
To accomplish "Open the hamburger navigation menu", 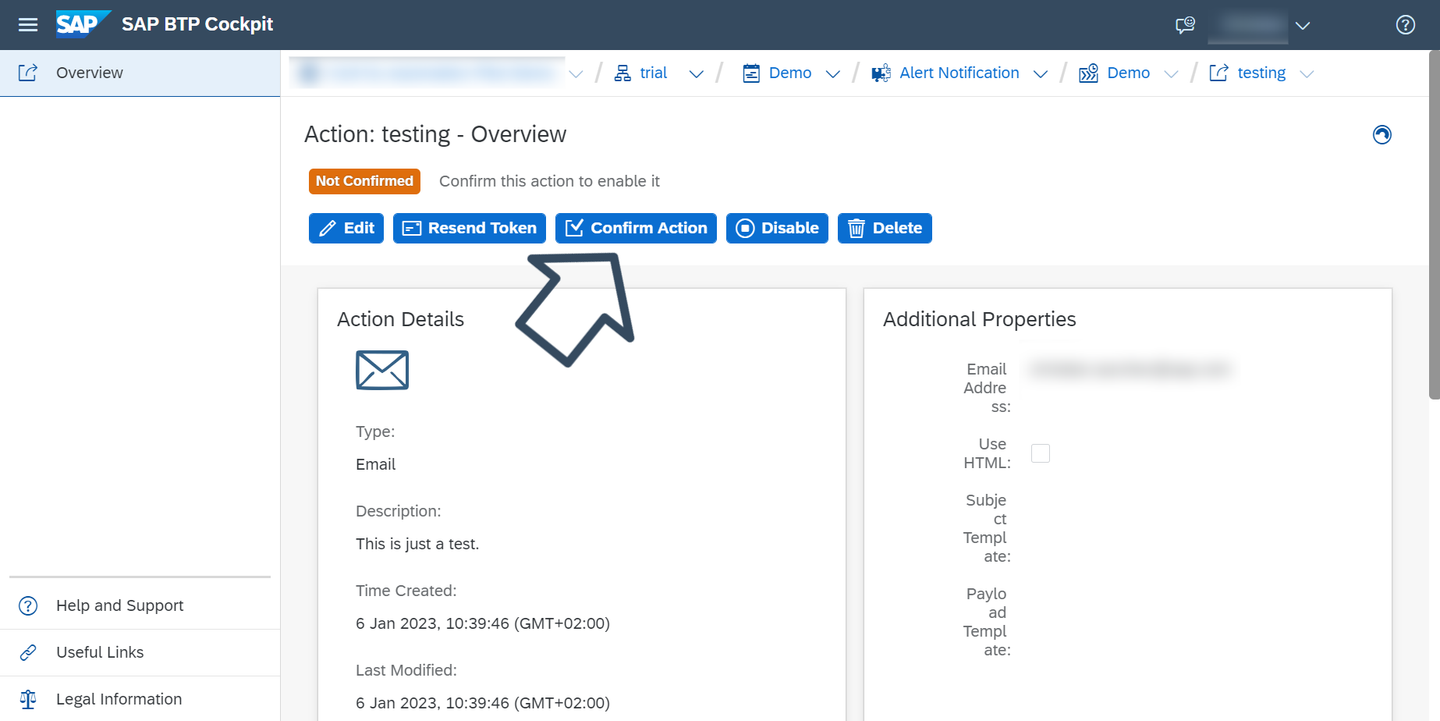I will pyautogui.click(x=28, y=25).
